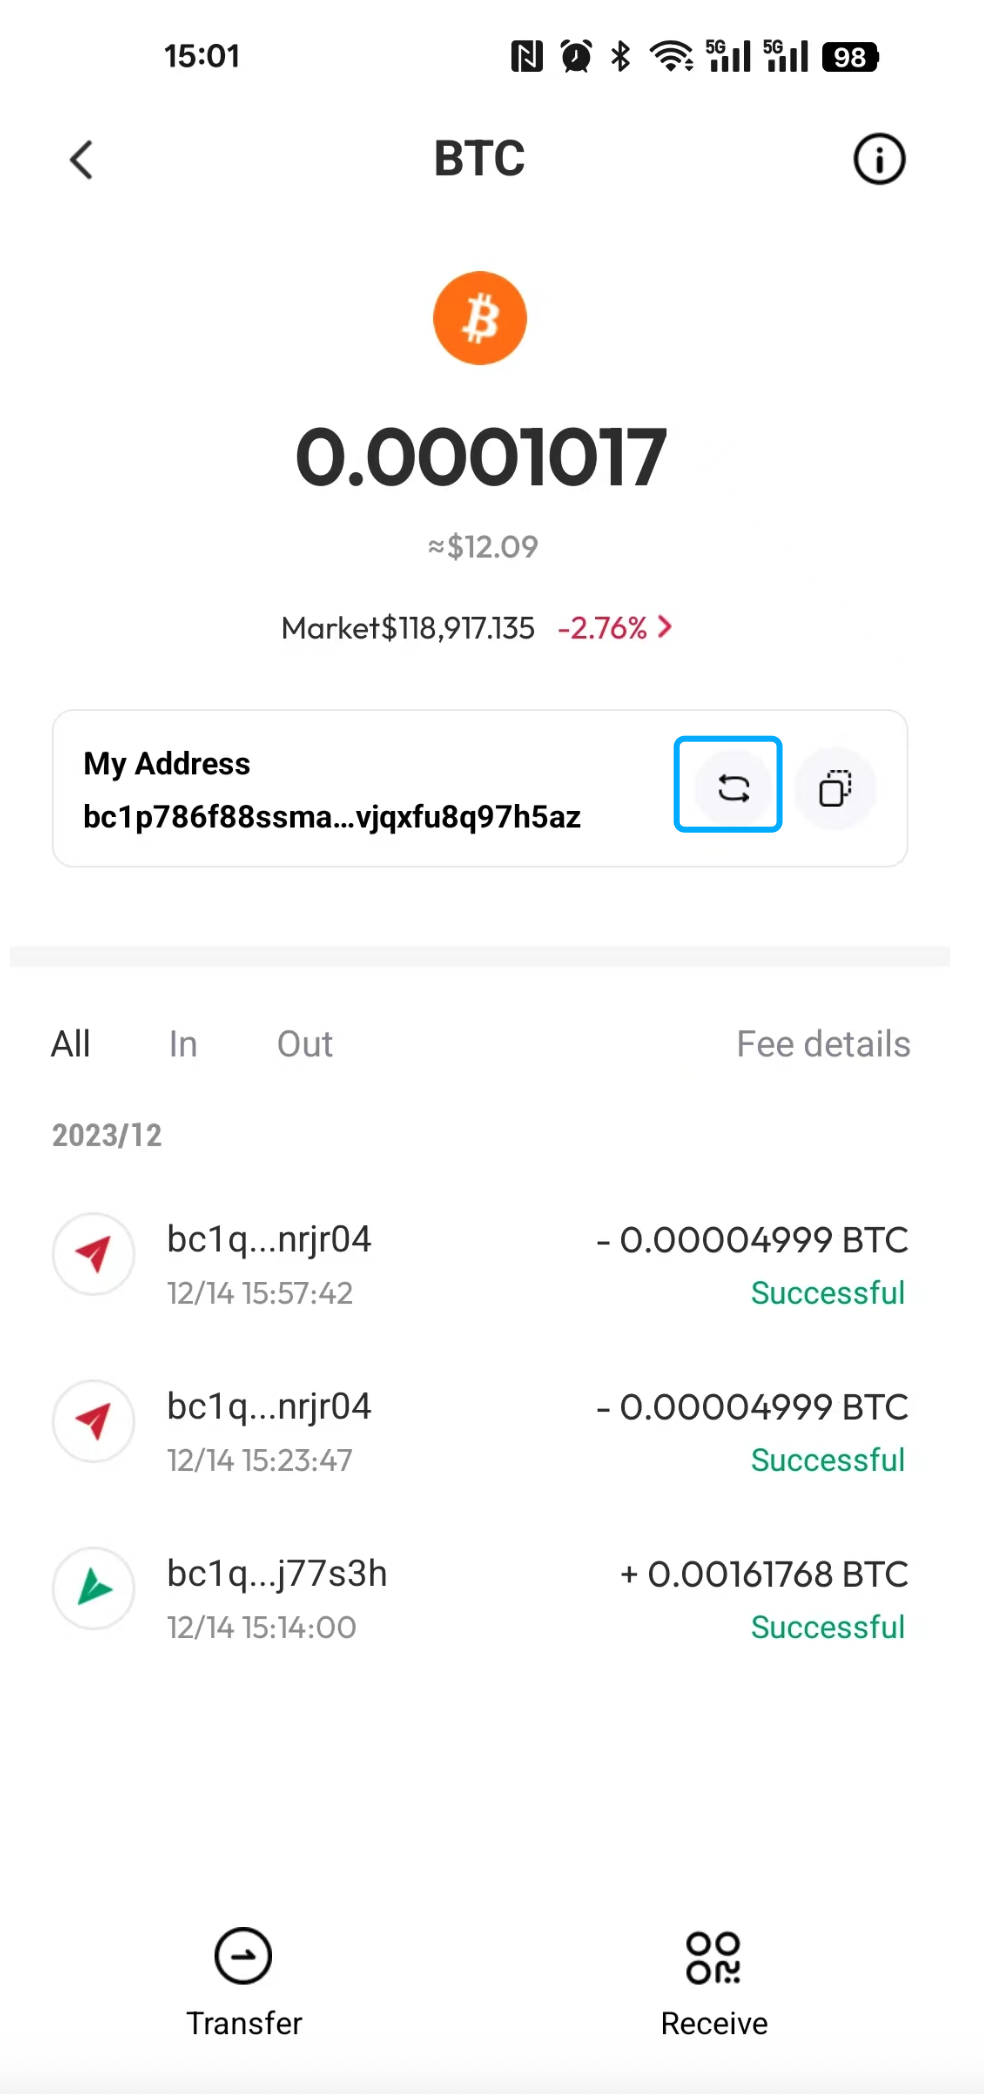Switch address type with swap icon
The height and width of the screenshot is (2094, 984).
pyautogui.click(x=733, y=788)
